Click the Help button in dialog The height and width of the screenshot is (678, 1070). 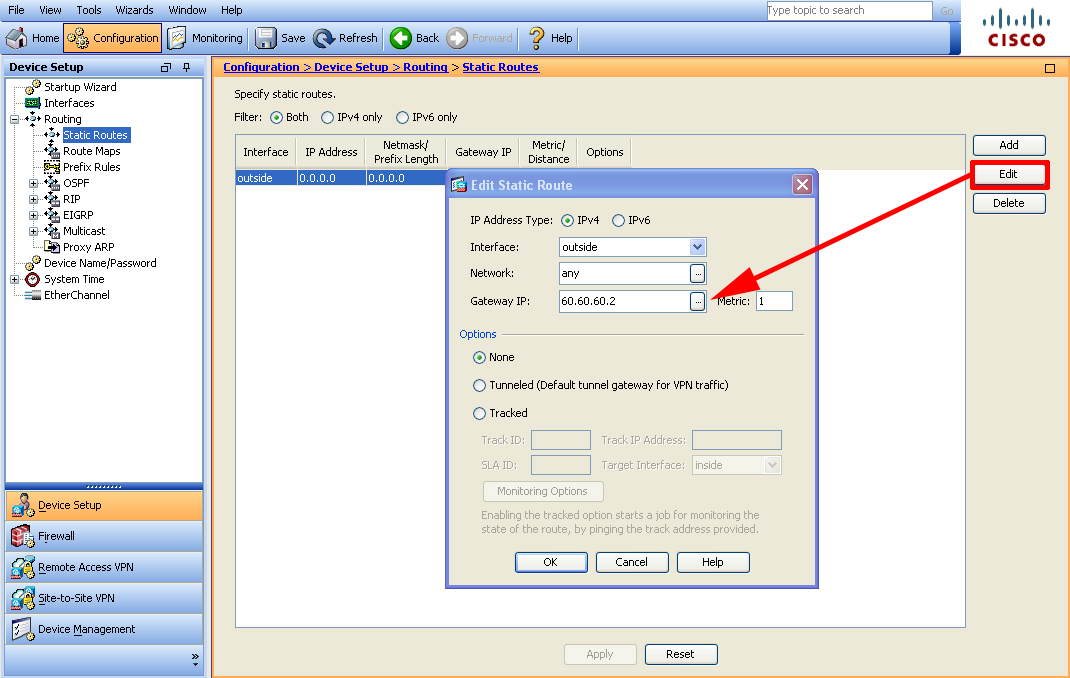tap(713, 562)
